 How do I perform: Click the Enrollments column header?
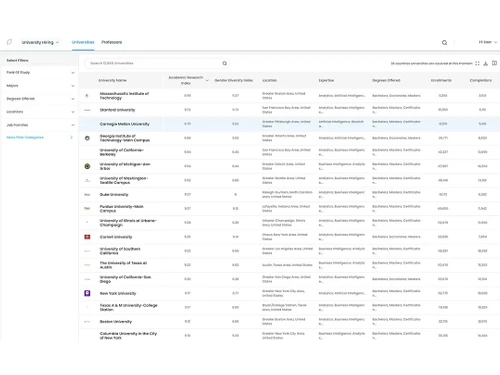[441, 80]
